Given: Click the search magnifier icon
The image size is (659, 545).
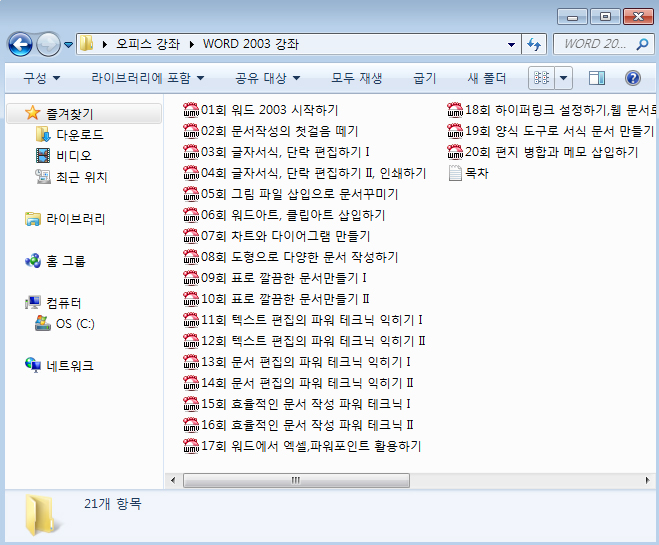Looking at the screenshot, I should (642, 44).
